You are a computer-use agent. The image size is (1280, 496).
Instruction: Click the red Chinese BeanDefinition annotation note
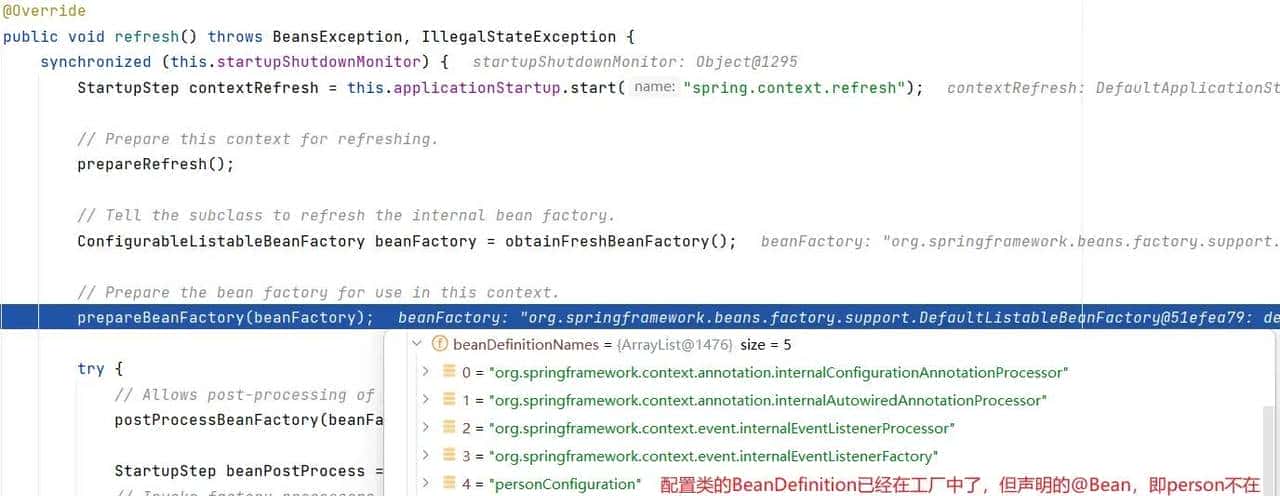(x=960, y=485)
